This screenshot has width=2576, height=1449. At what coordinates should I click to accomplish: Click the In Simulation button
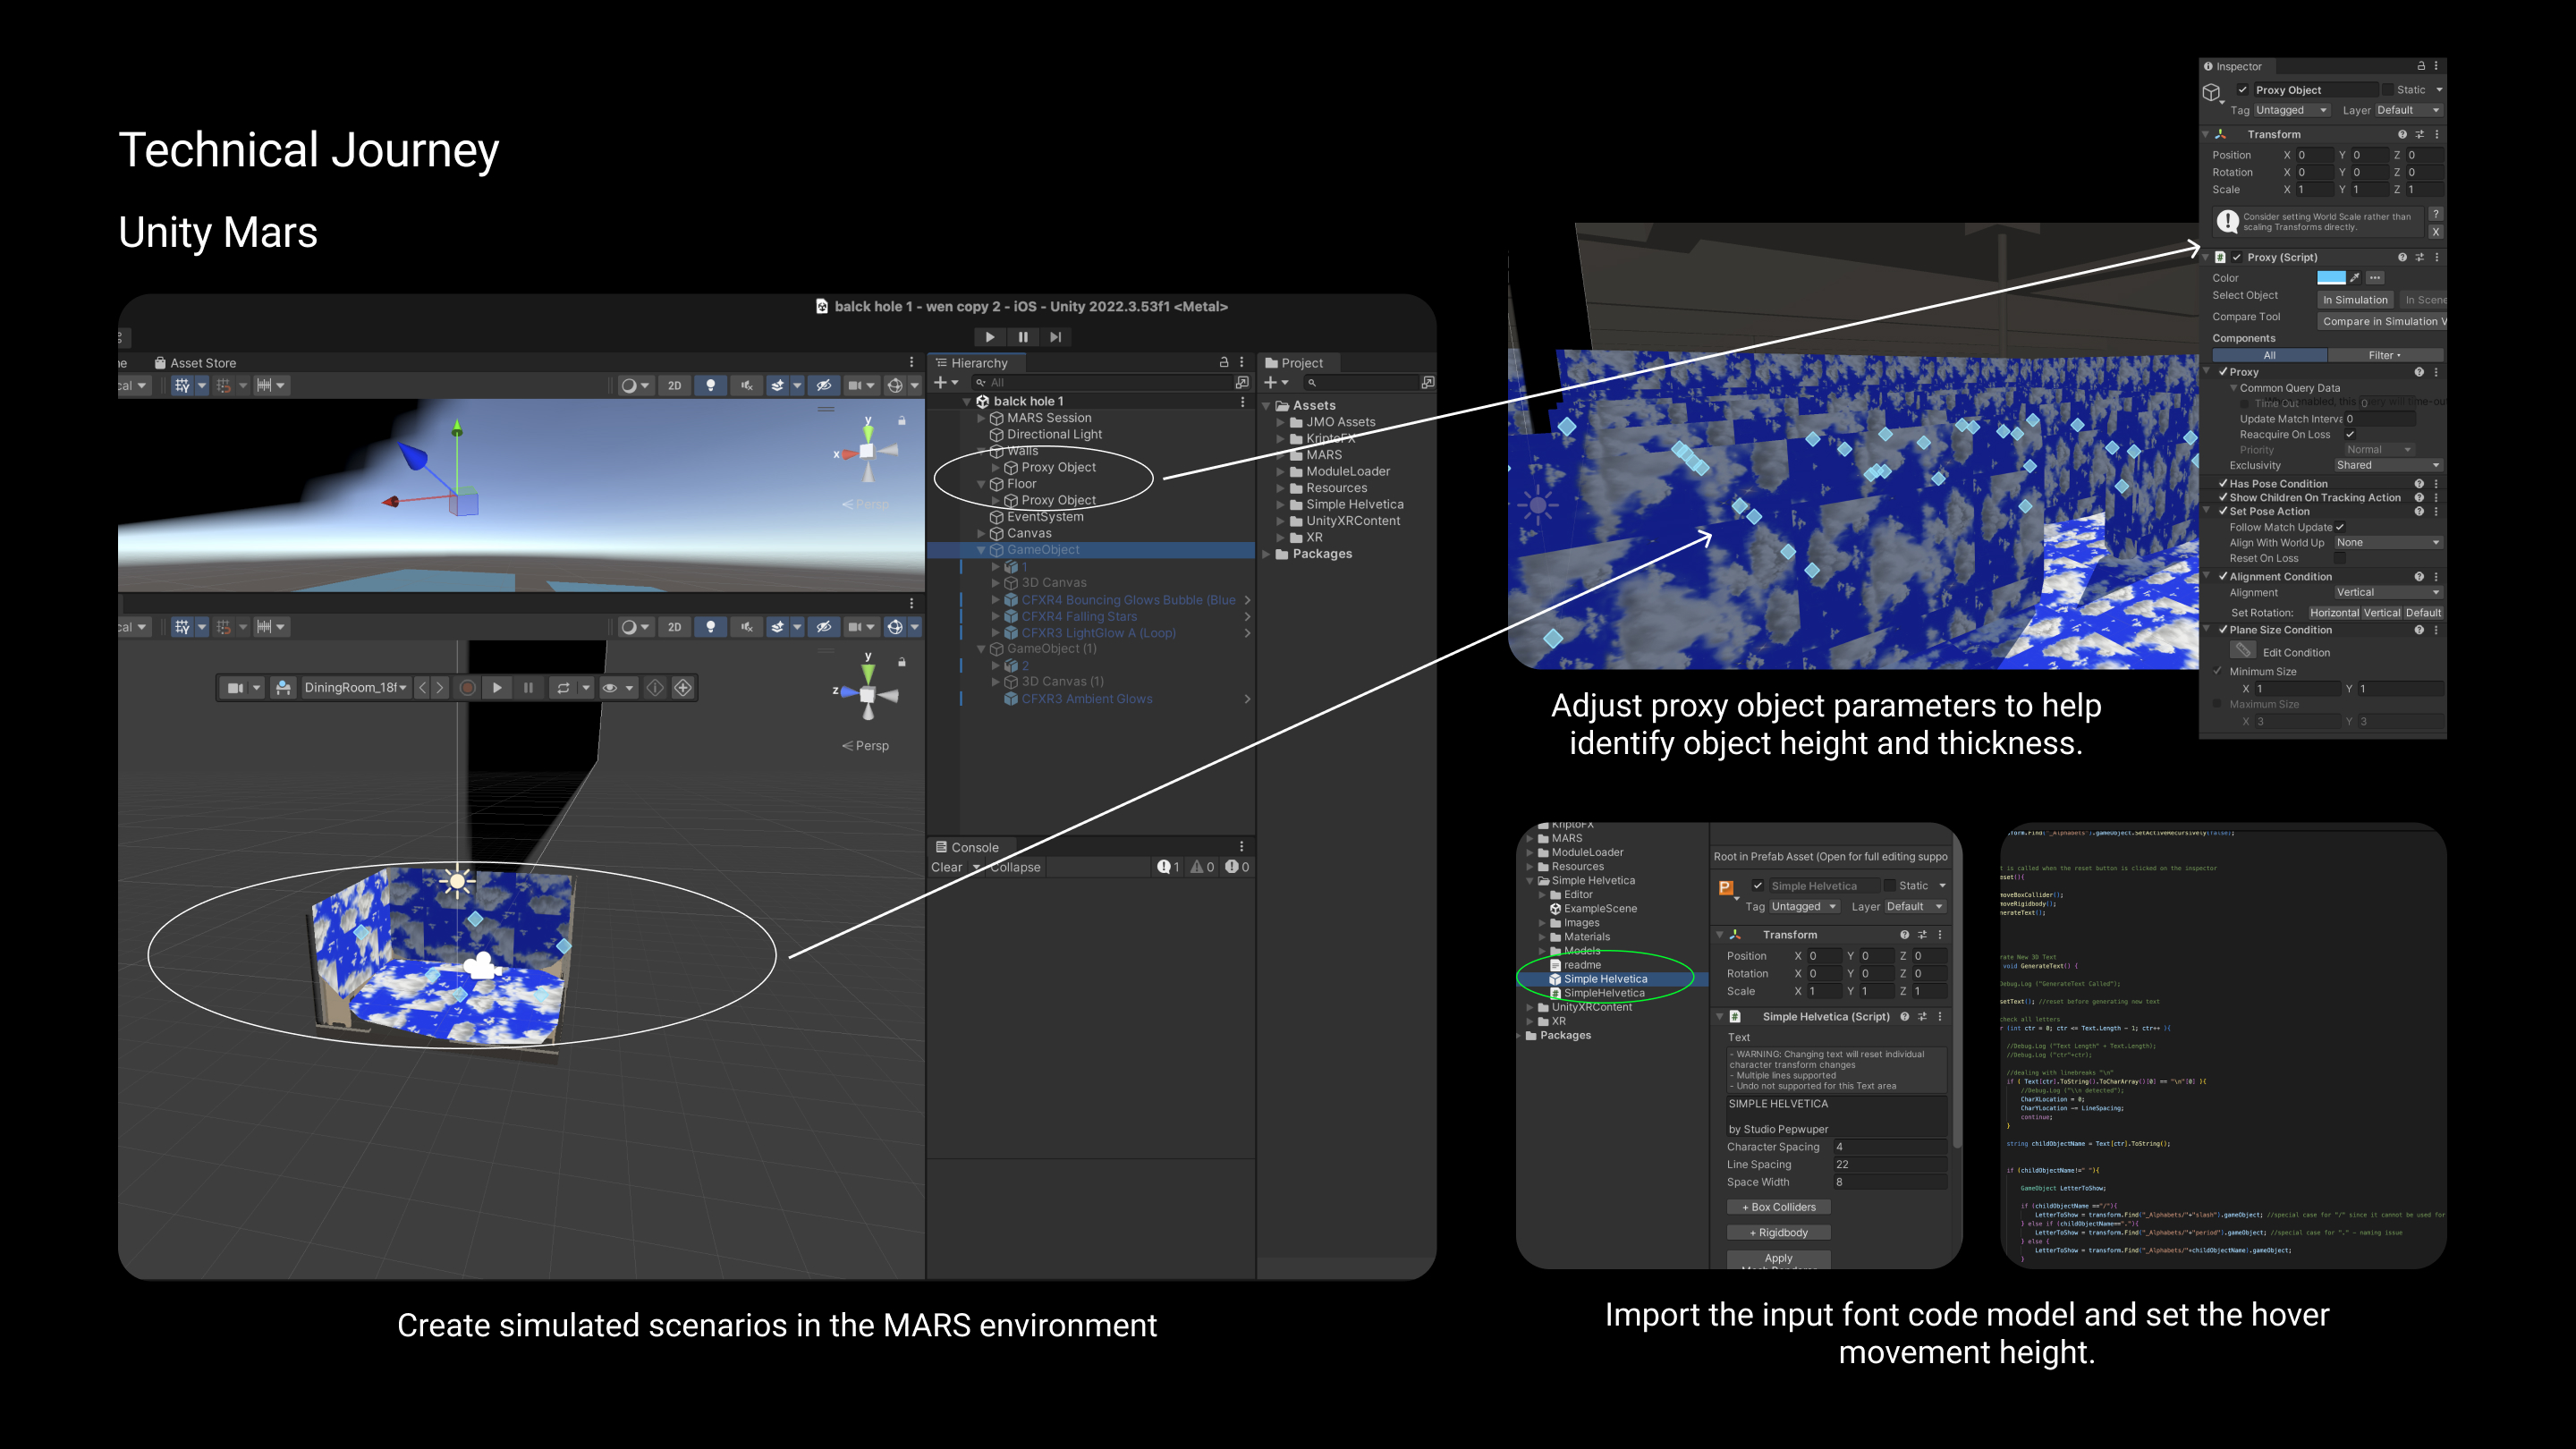point(2354,300)
